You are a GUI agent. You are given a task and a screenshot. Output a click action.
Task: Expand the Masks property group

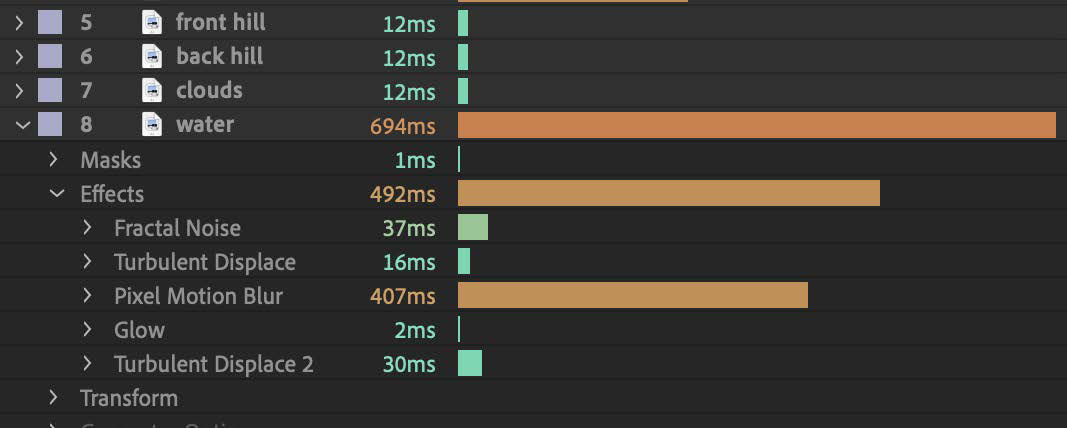pos(54,160)
